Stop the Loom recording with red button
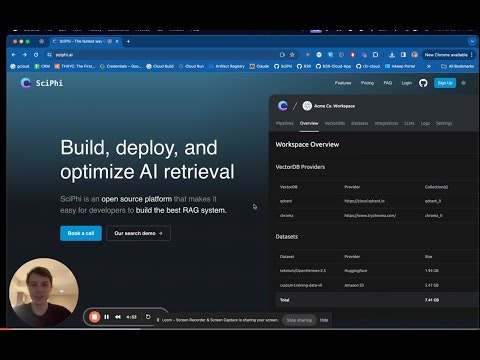Viewport: 480px width, 360px height. [x=94, y=317]
